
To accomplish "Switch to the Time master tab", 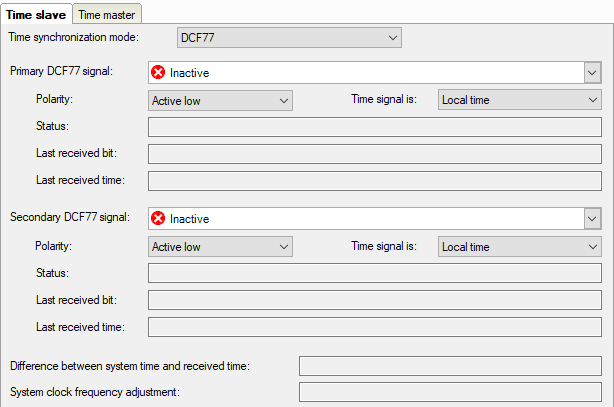I will [x=108, y=14].
